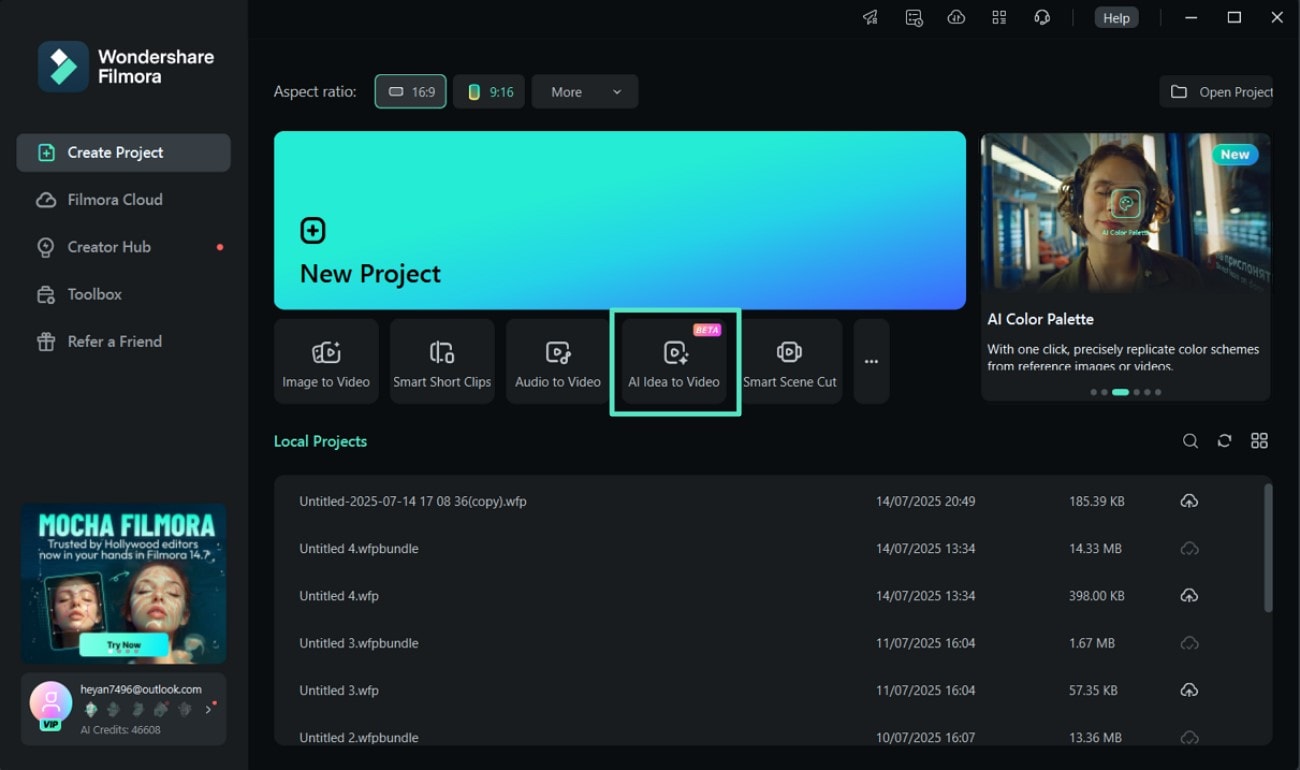Click the Wondershare Filmora logo

click(x=126, y=66)
